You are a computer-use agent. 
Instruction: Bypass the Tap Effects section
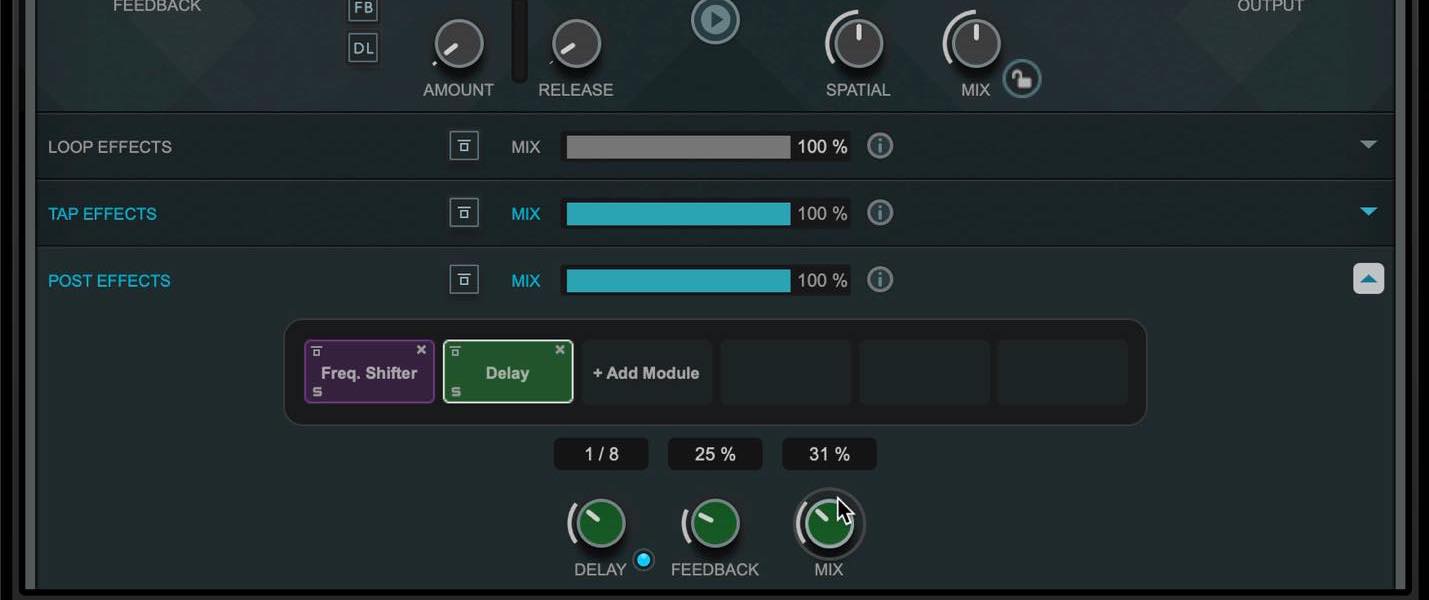pos(464,213)
